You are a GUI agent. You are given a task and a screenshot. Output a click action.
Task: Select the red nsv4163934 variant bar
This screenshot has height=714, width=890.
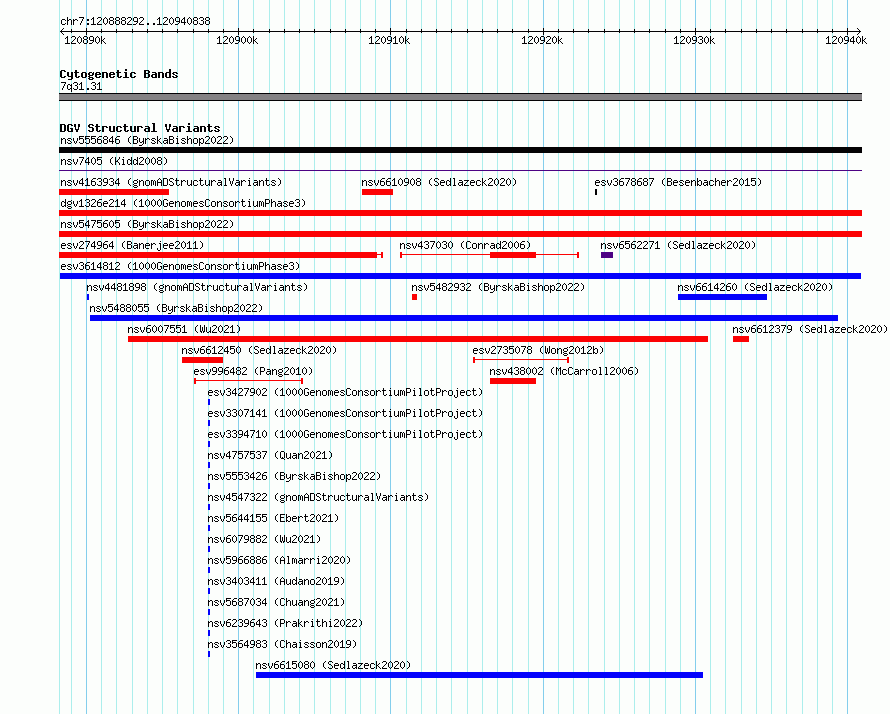tap(114, 192)
